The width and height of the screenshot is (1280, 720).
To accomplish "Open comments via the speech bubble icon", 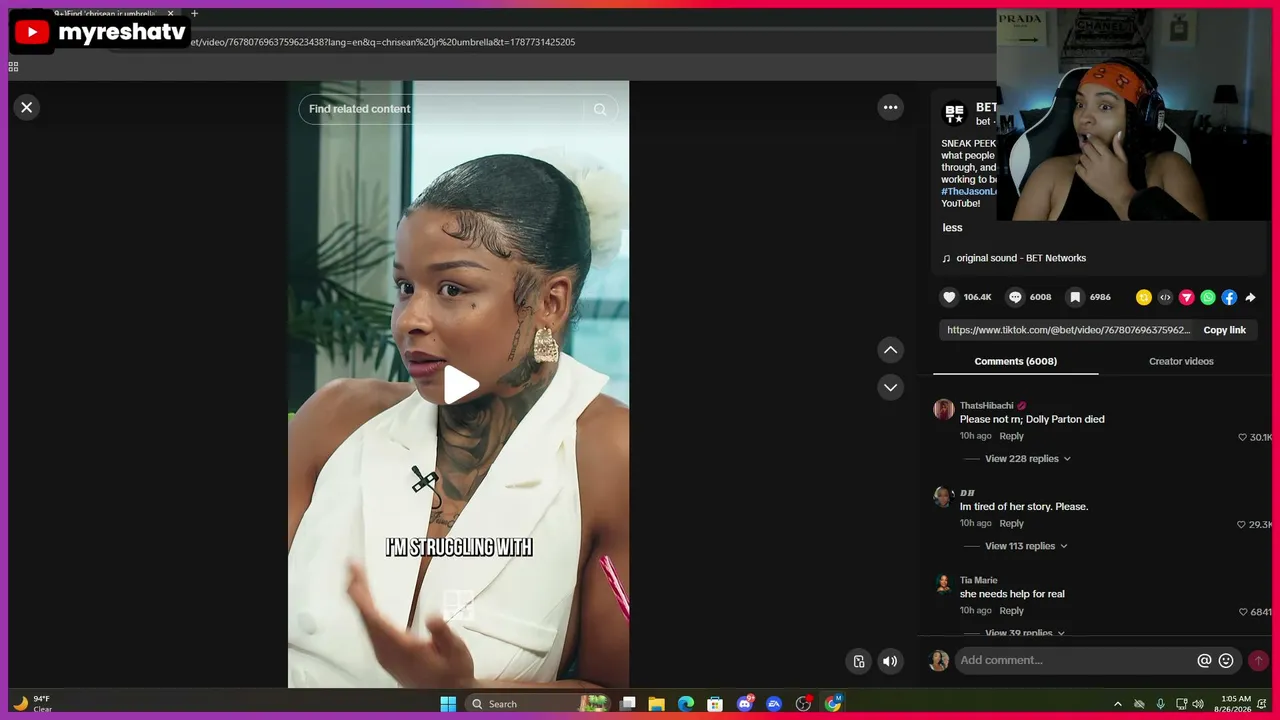I will click(x=1015, y=297).
